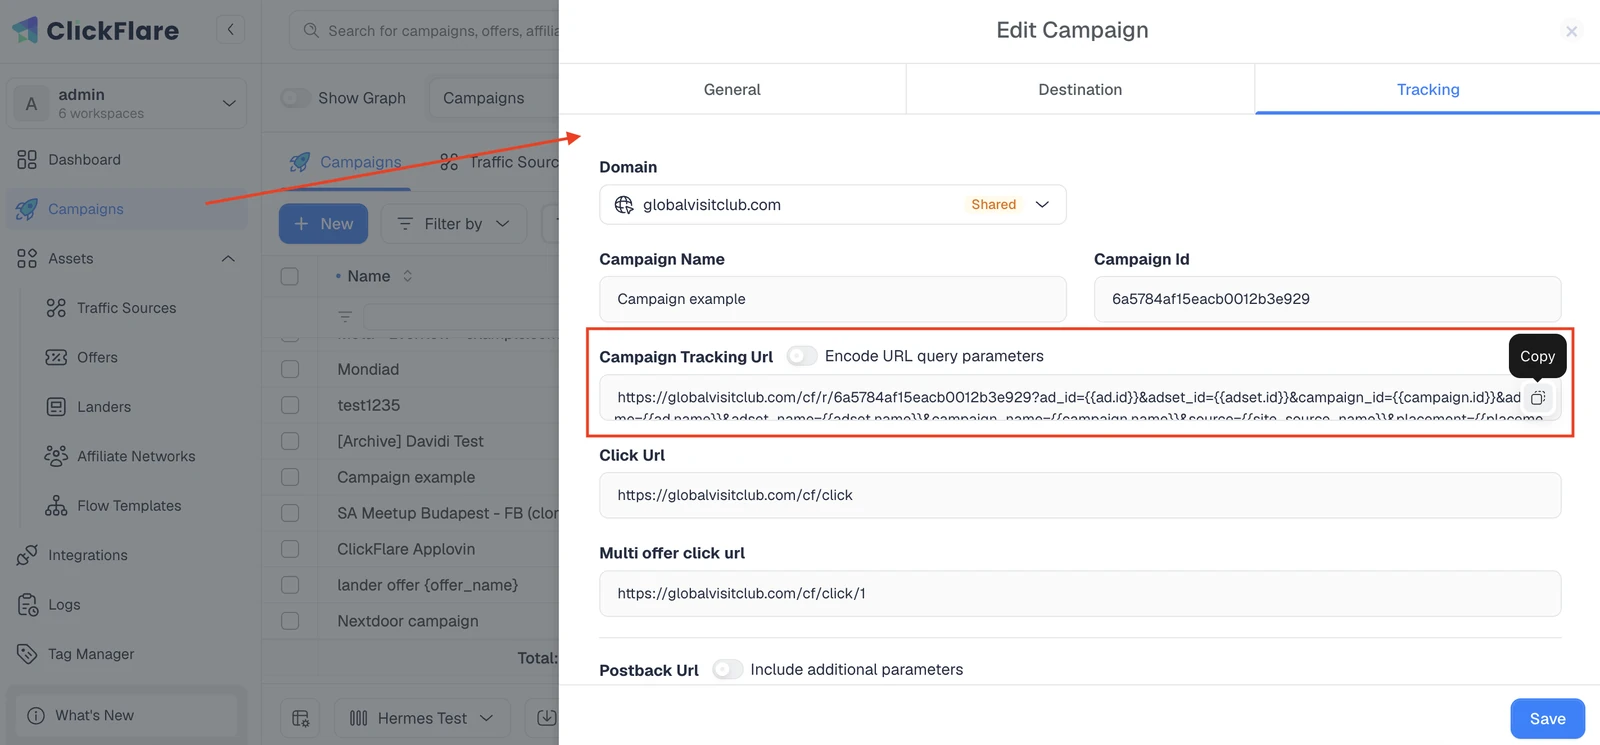
Task: Close the Edit Campaign panel
Action: click(1571, 31)
